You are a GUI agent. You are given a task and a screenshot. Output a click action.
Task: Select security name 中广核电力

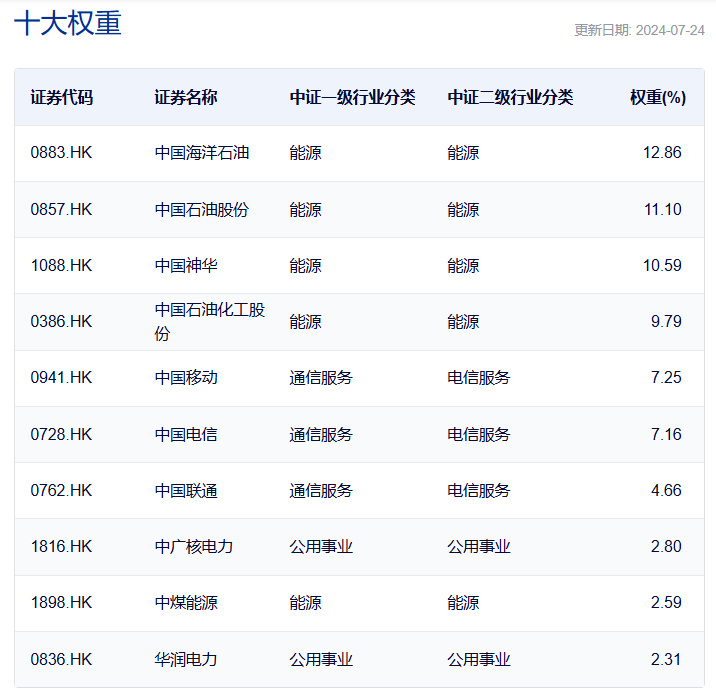pyautogui.click(x=194, y=547)
